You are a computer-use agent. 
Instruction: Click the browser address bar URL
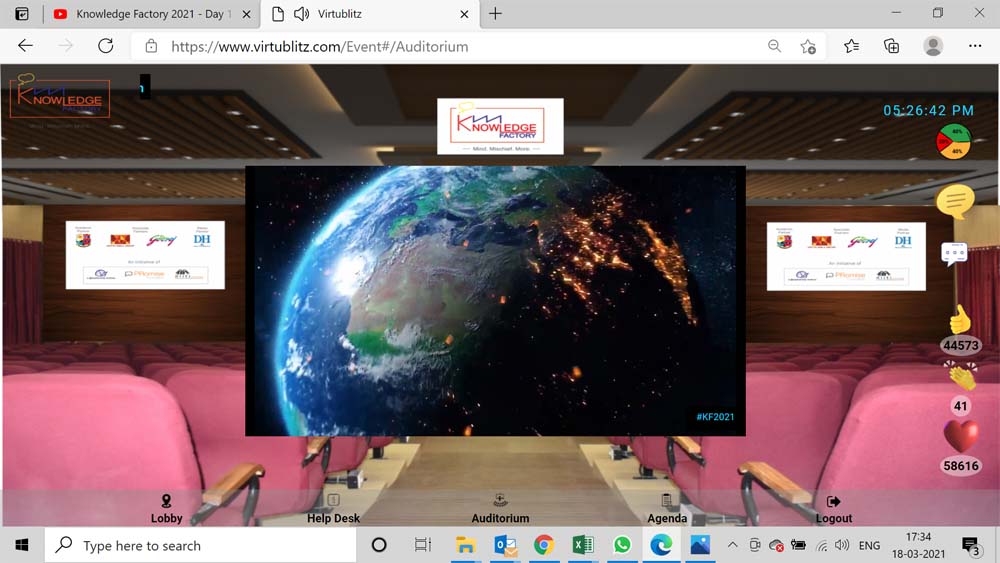(x=320, y=47)
